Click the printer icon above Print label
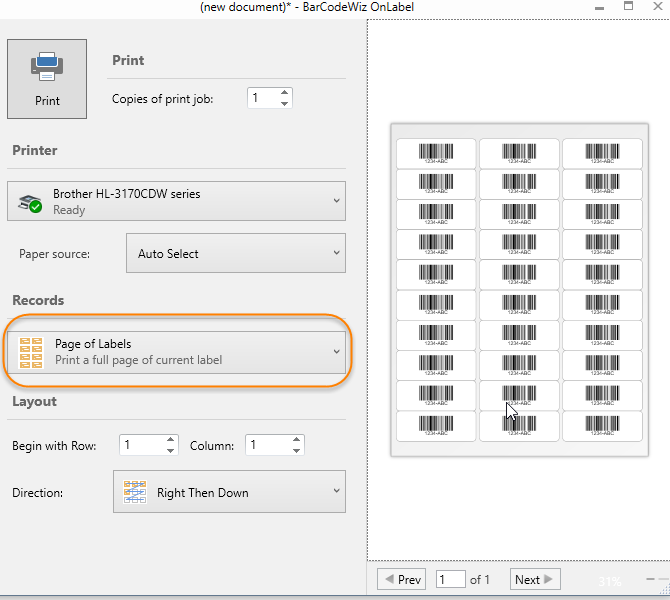Screen dimensions: 670x600 (x=47, y=67)
